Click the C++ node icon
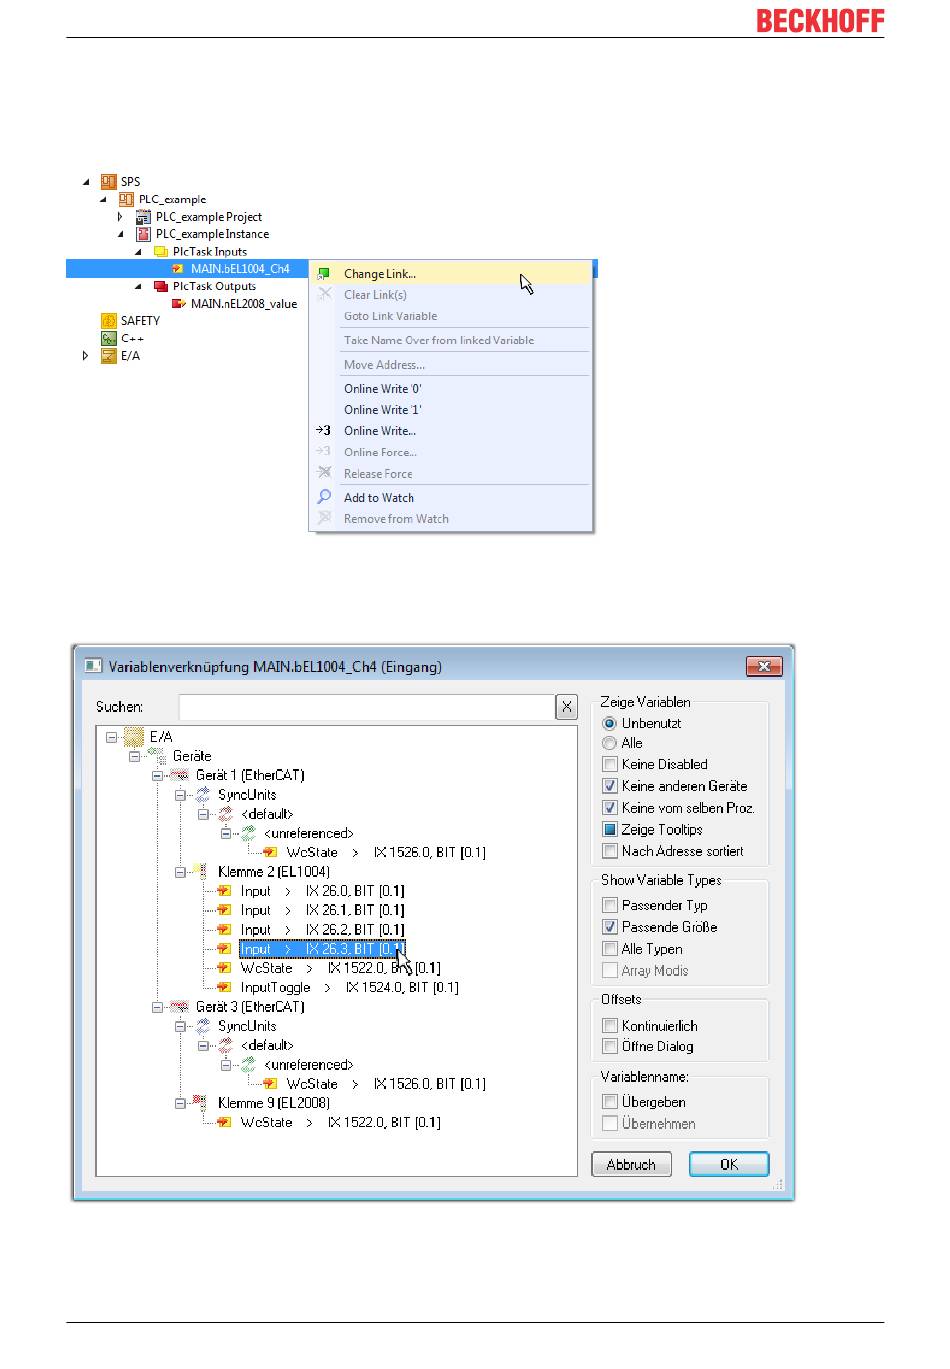This screenshot has height=1369, width=950. click(x=108, y=338)
